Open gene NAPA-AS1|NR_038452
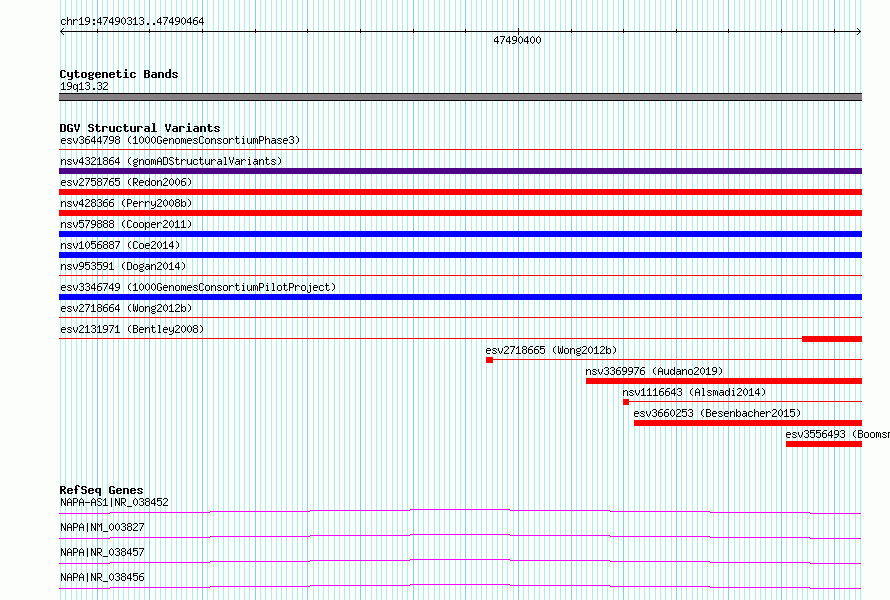Viewport: 890px width, 600px height. pyautogui.click(x=114, y=502)
